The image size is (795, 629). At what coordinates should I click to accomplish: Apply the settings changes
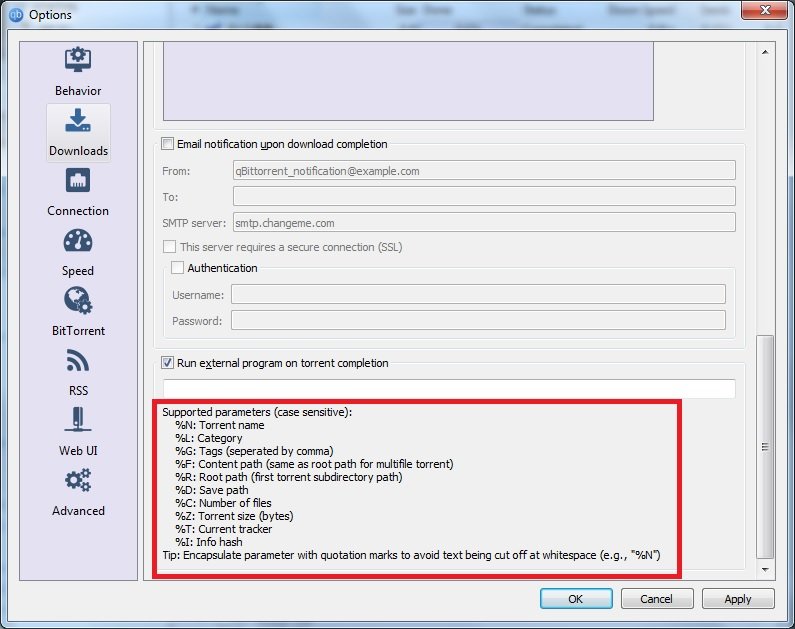[738, 599]
